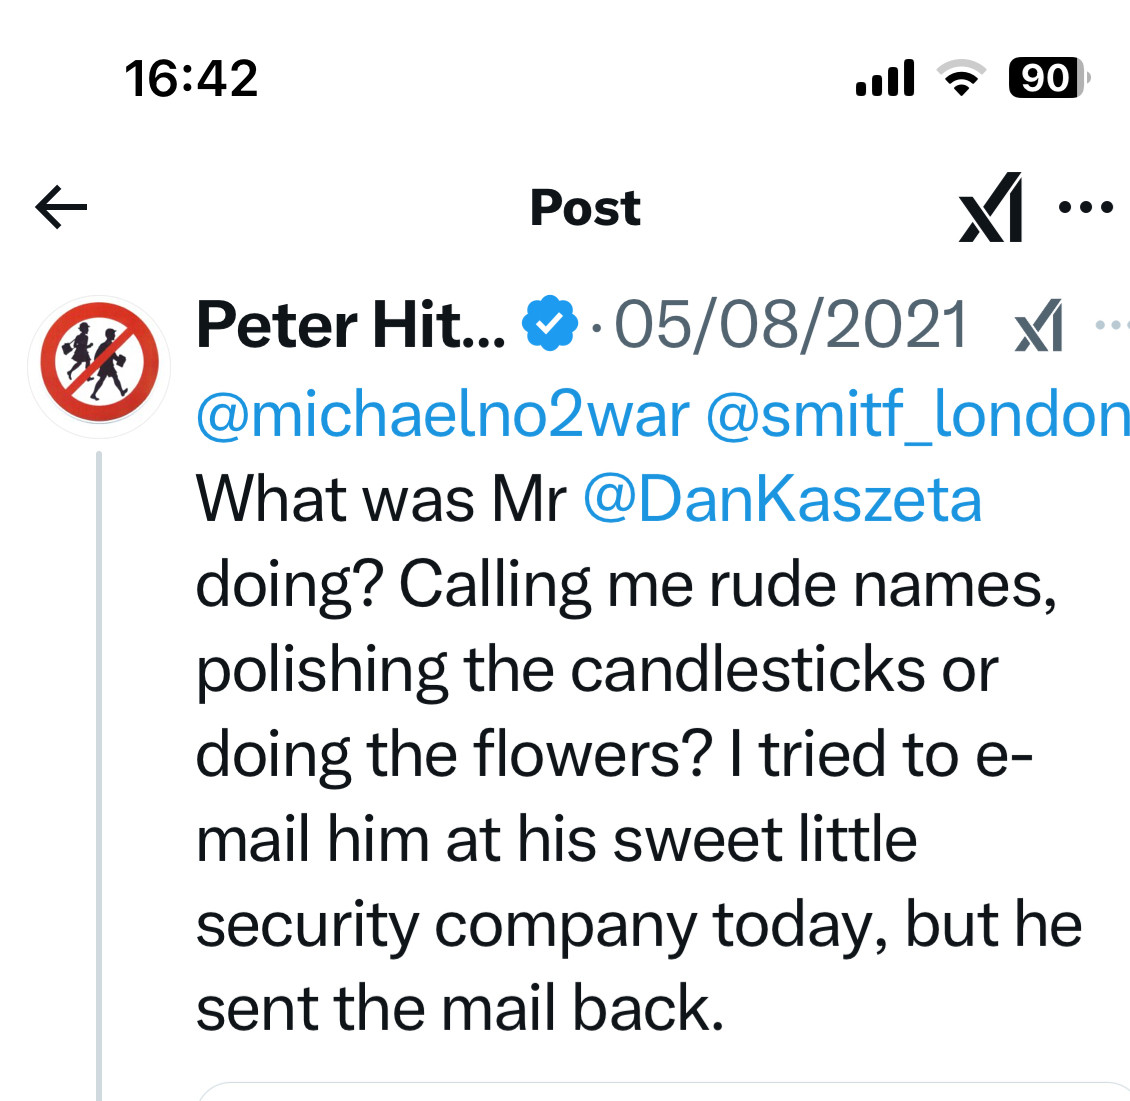This screenshot has width=1130, height=1101.
Task: Tap the back arrow
Action: coord(61,207)
